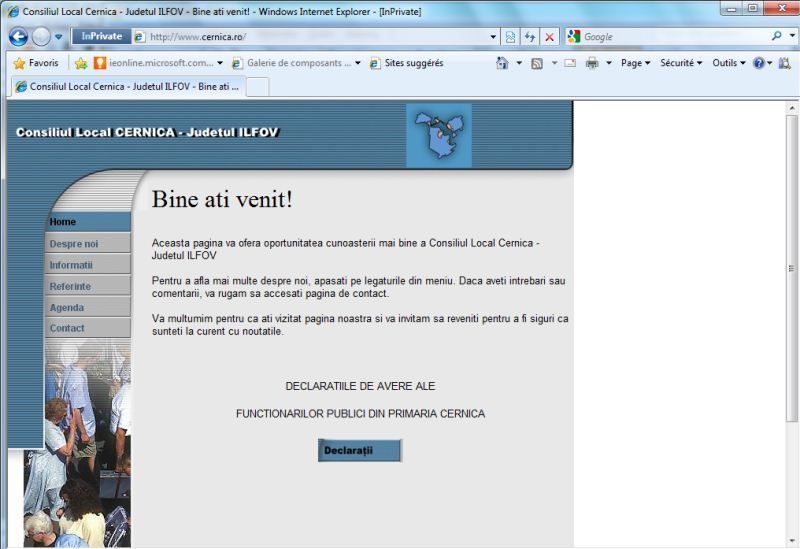This screenshot has height=549, width=800.
Task: Open the Page dropdown menu
Action: 635,63
